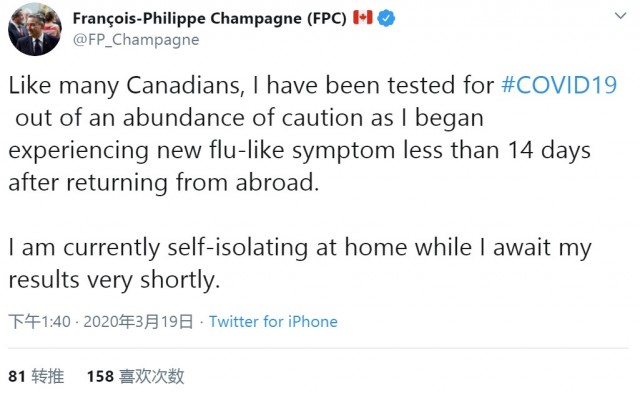Click the phrase "I have been tested for"
This screenshot has height=393, width=640.
(374, 85)
